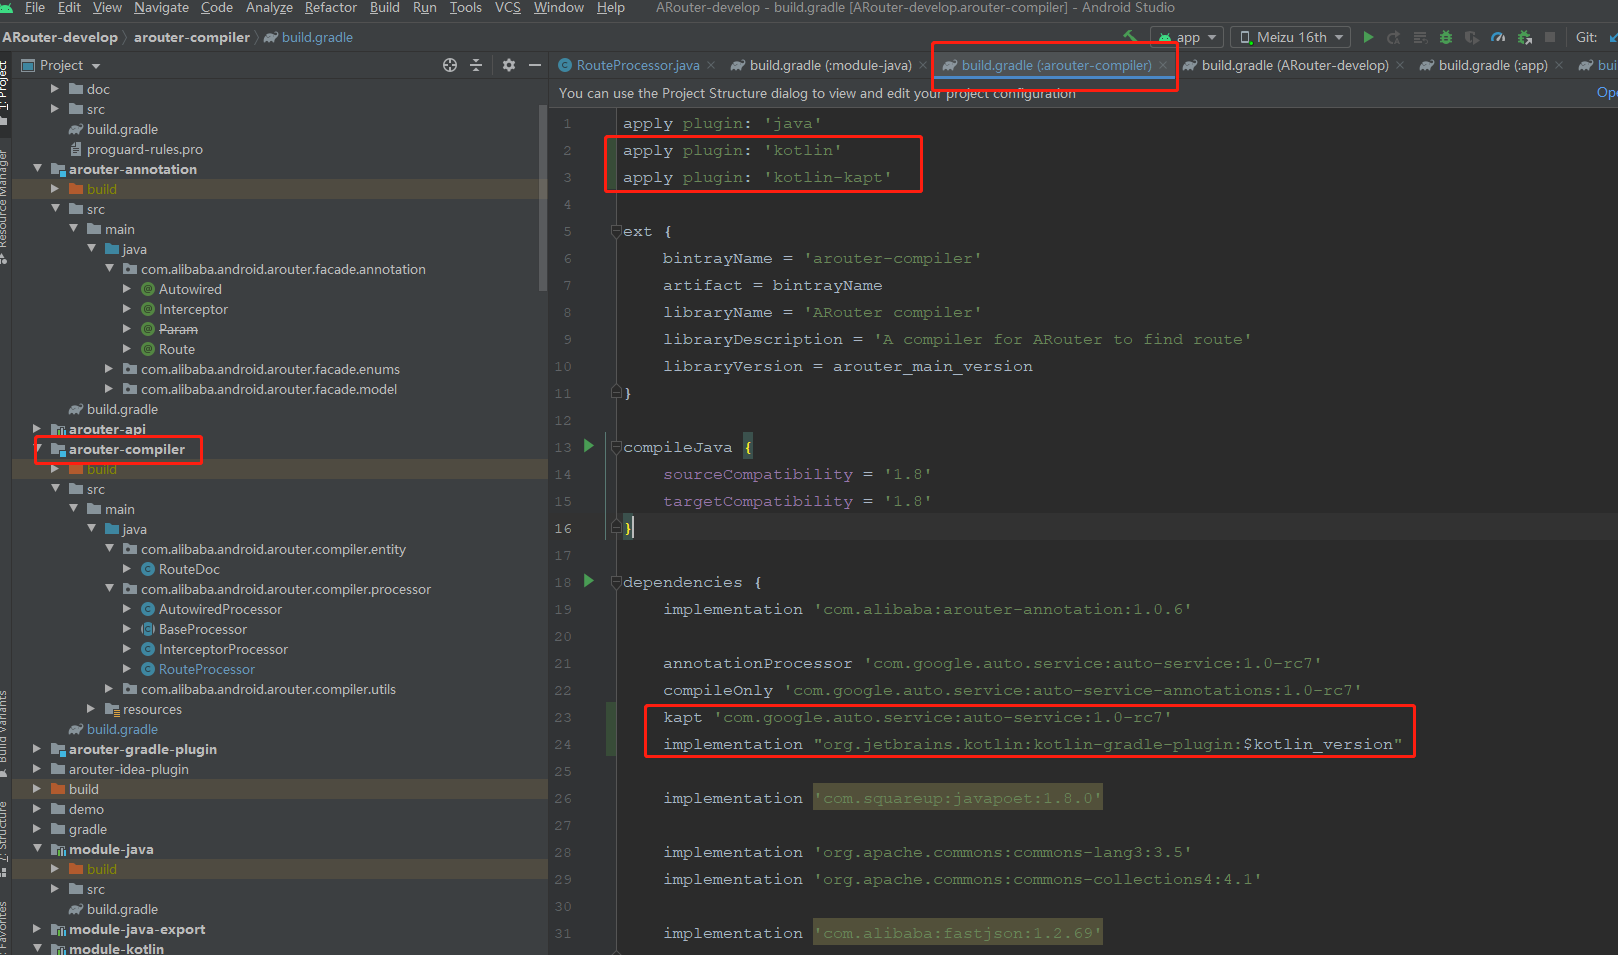Image resolution: width=1618 pixels, height=955 pixels.
Task: Open the File menu
Action: click(x=35, y=8)
